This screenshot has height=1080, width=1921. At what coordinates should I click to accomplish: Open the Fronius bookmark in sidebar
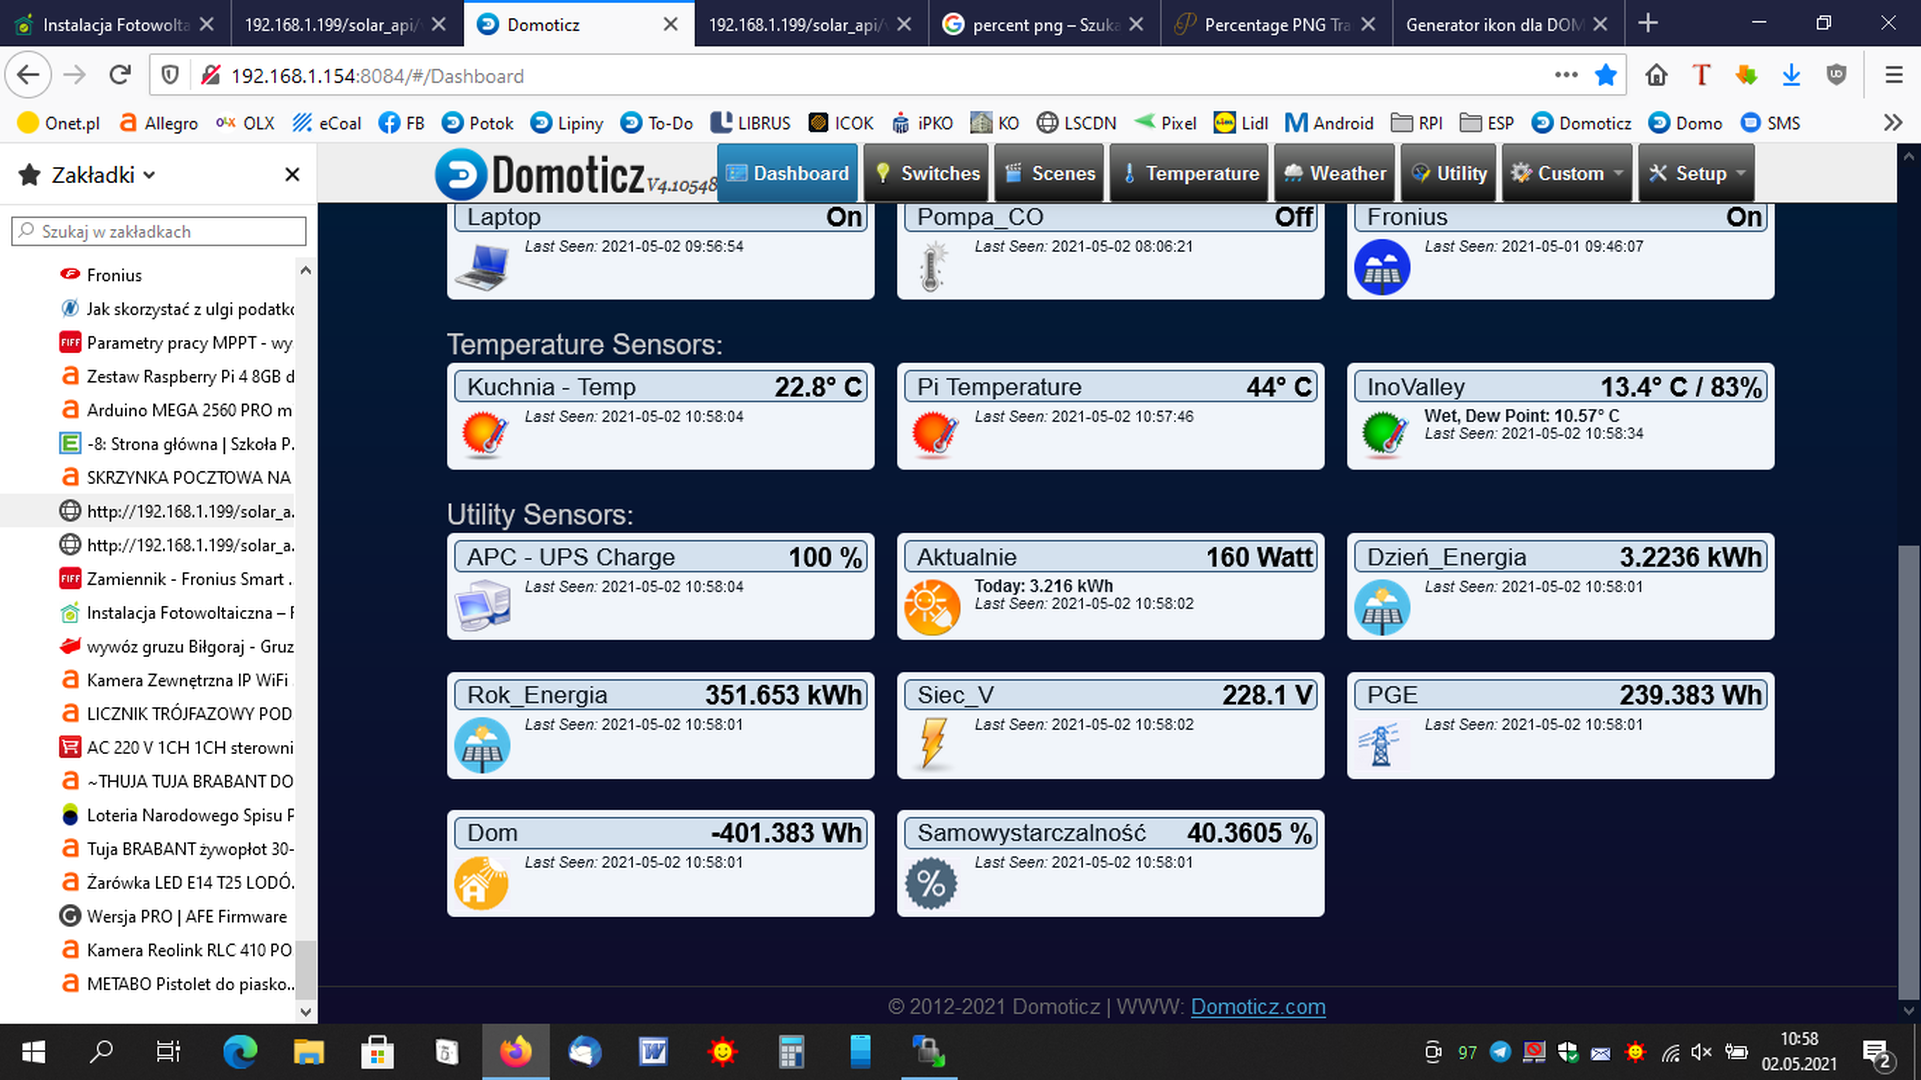click(114, 275)
